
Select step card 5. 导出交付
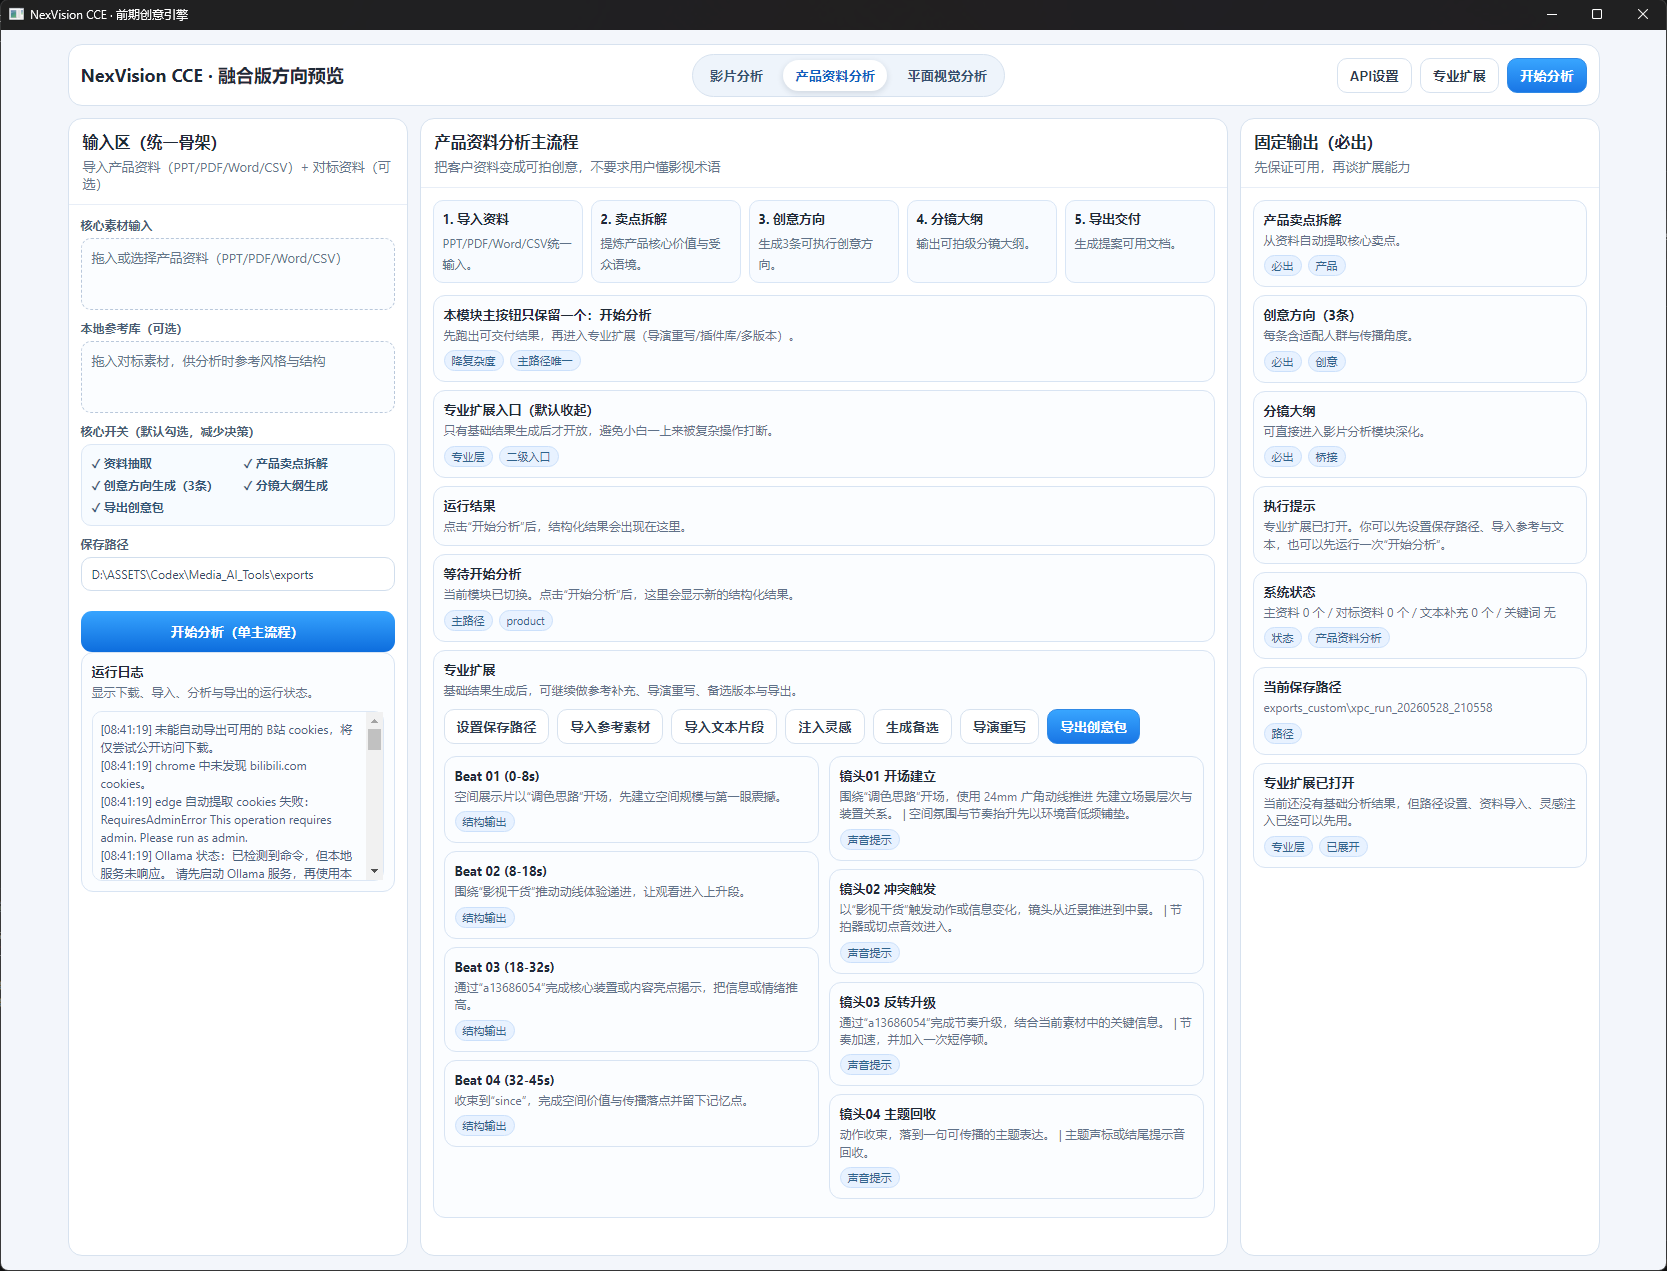pyautogui.click(x=1140, y=241)
